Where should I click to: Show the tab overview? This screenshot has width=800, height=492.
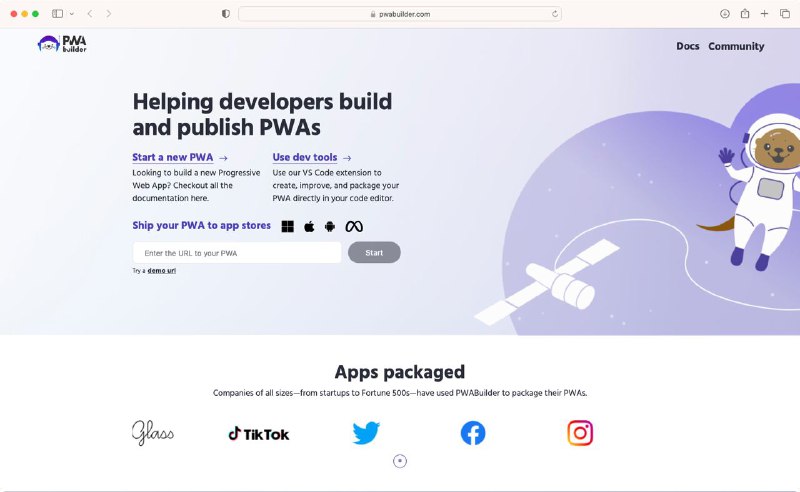785,14
